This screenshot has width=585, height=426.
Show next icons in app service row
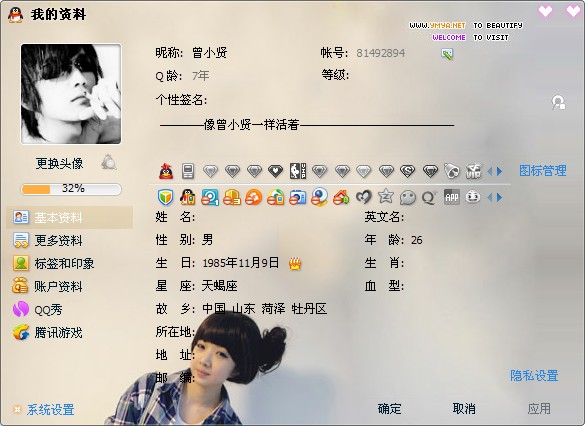coord(499,197)
